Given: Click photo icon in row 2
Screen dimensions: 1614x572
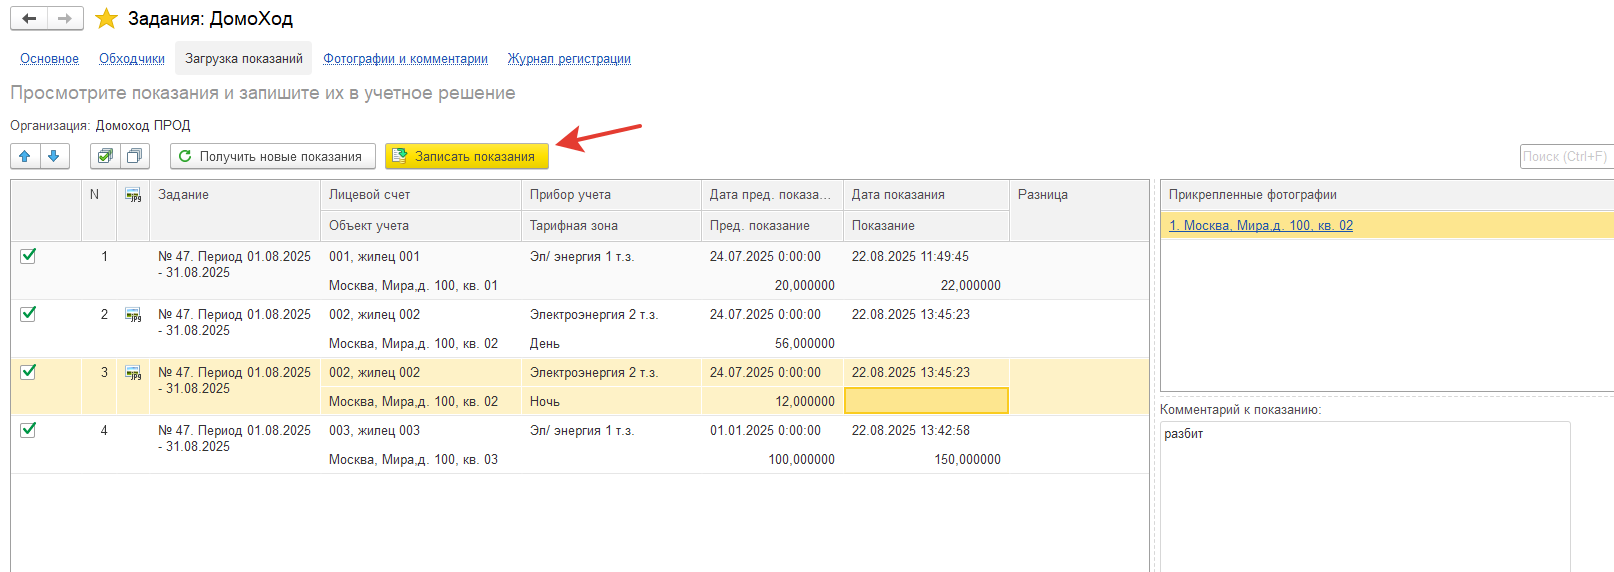Looking at the screenshot, I should click(133, 315).
